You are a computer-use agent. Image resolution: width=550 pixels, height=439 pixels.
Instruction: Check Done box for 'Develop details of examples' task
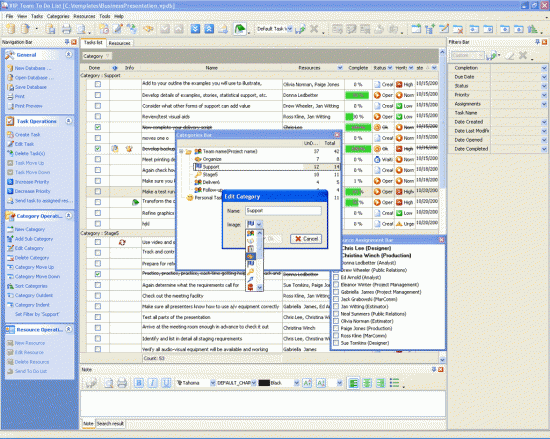98,95
